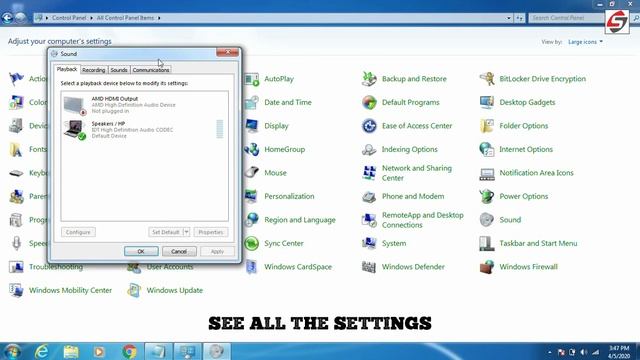Select AMD HDMI Output device
Image resolution: width=640 pixels, height=360 pixels.
point(144,105)
